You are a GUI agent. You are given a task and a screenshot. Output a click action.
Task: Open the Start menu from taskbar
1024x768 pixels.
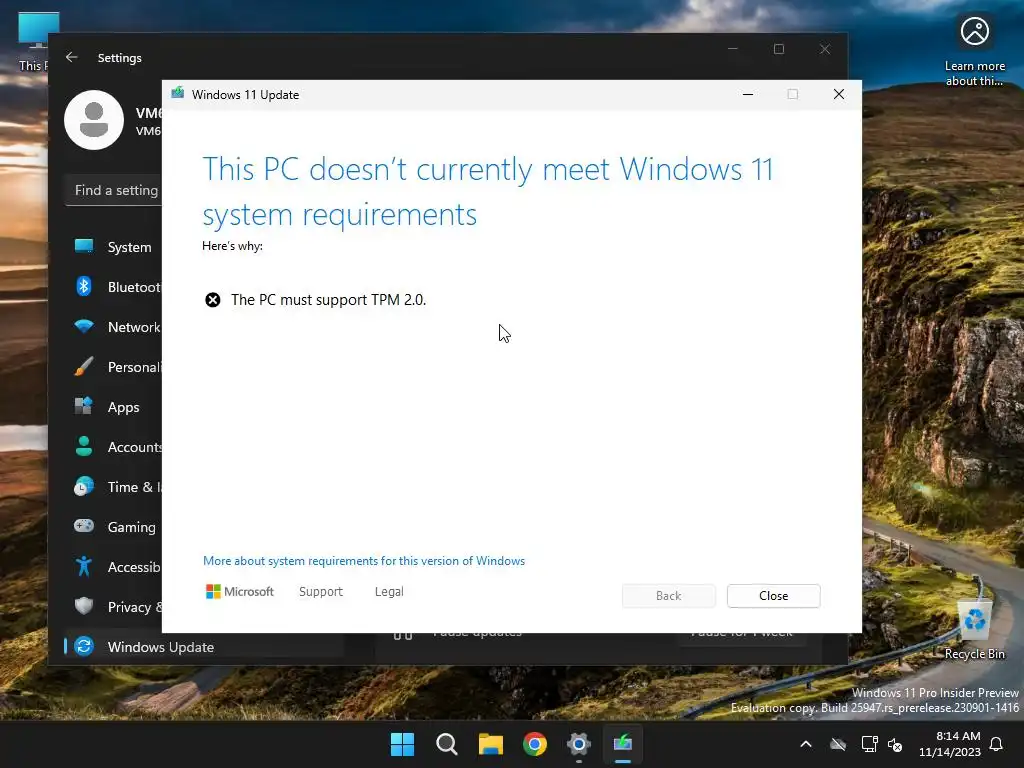click(x=402, y=744)
